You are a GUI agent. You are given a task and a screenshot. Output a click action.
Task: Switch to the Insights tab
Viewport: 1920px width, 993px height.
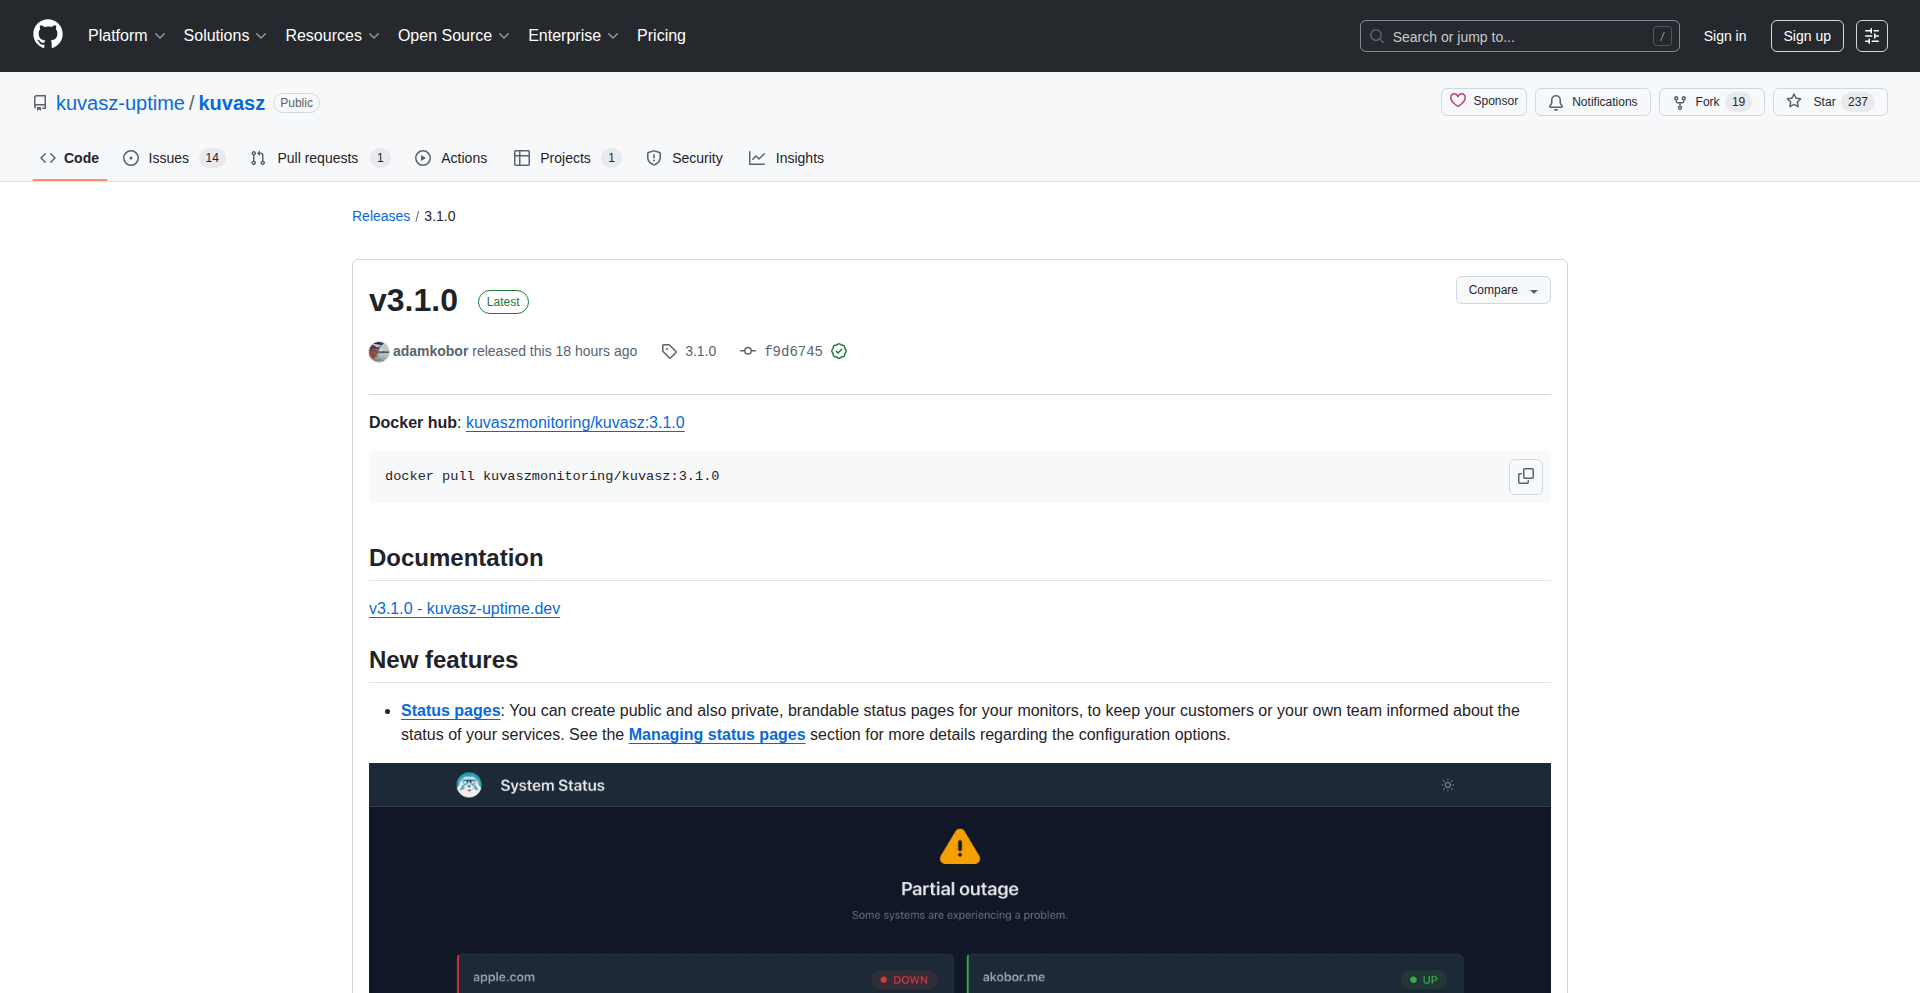[787, 158]
